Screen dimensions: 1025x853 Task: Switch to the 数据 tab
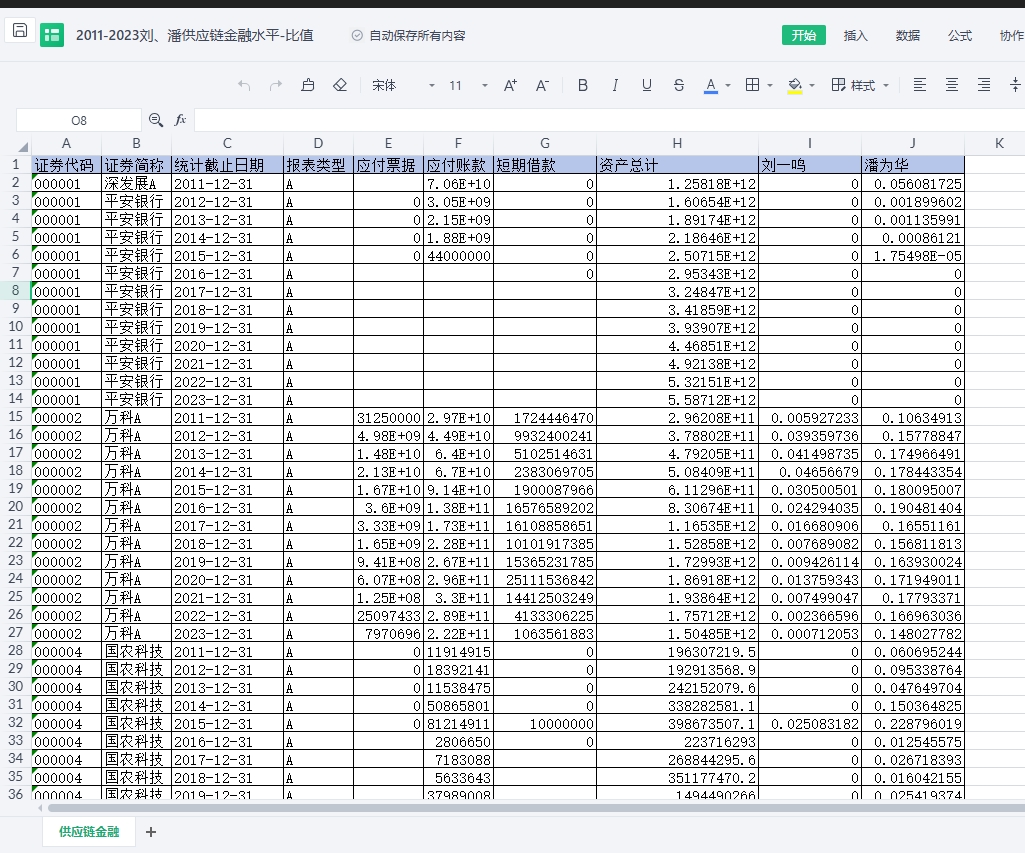(907, 35)
